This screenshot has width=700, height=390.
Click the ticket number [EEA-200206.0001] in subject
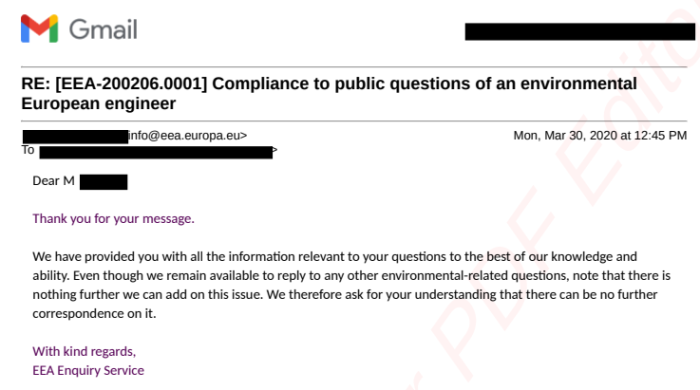tap(131, 83)
